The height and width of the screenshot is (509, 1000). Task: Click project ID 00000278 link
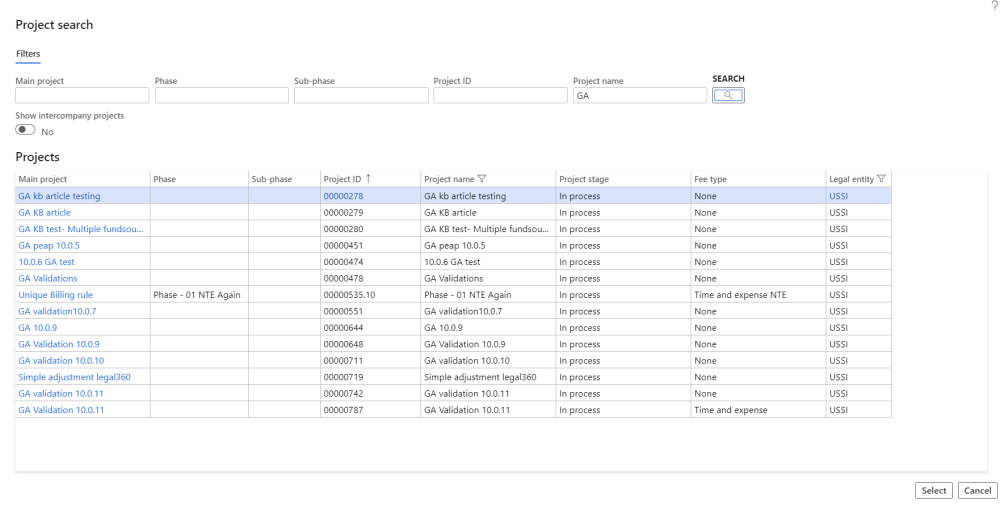342,196
